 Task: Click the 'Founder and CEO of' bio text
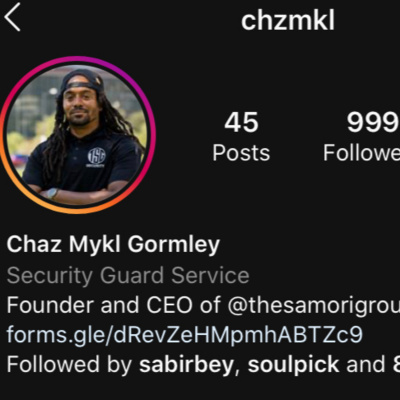(x=113, y=305)
